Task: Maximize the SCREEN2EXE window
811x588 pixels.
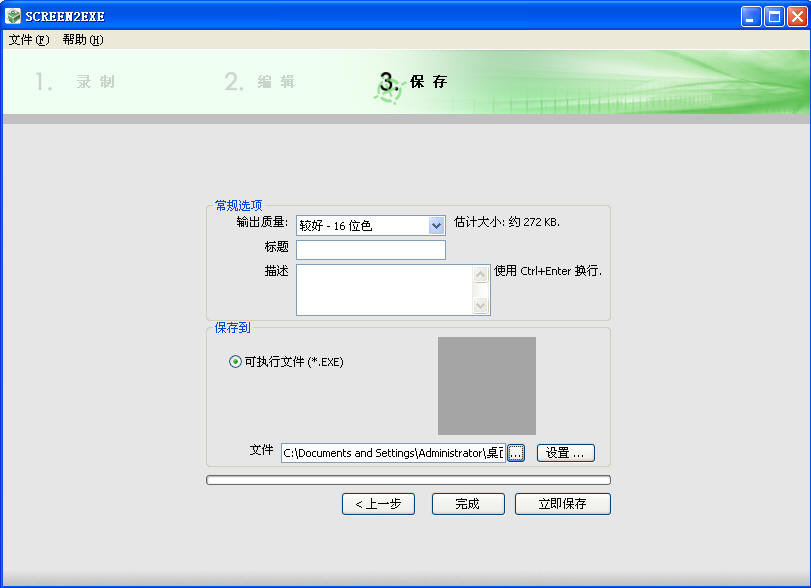Action: (x=774, y=17)
